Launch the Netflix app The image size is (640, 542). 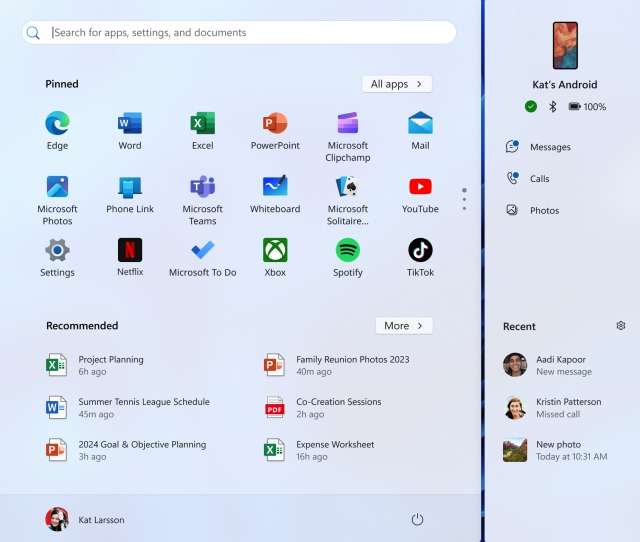130,258
